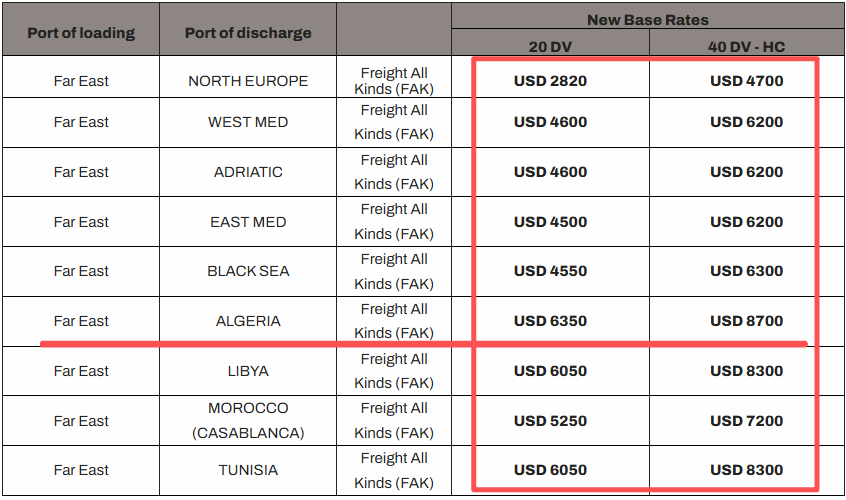Screen dimensions: 846x500
Task: Select the New Base Rates header cell
Action: pyautogui.click(x=648, y=19)
